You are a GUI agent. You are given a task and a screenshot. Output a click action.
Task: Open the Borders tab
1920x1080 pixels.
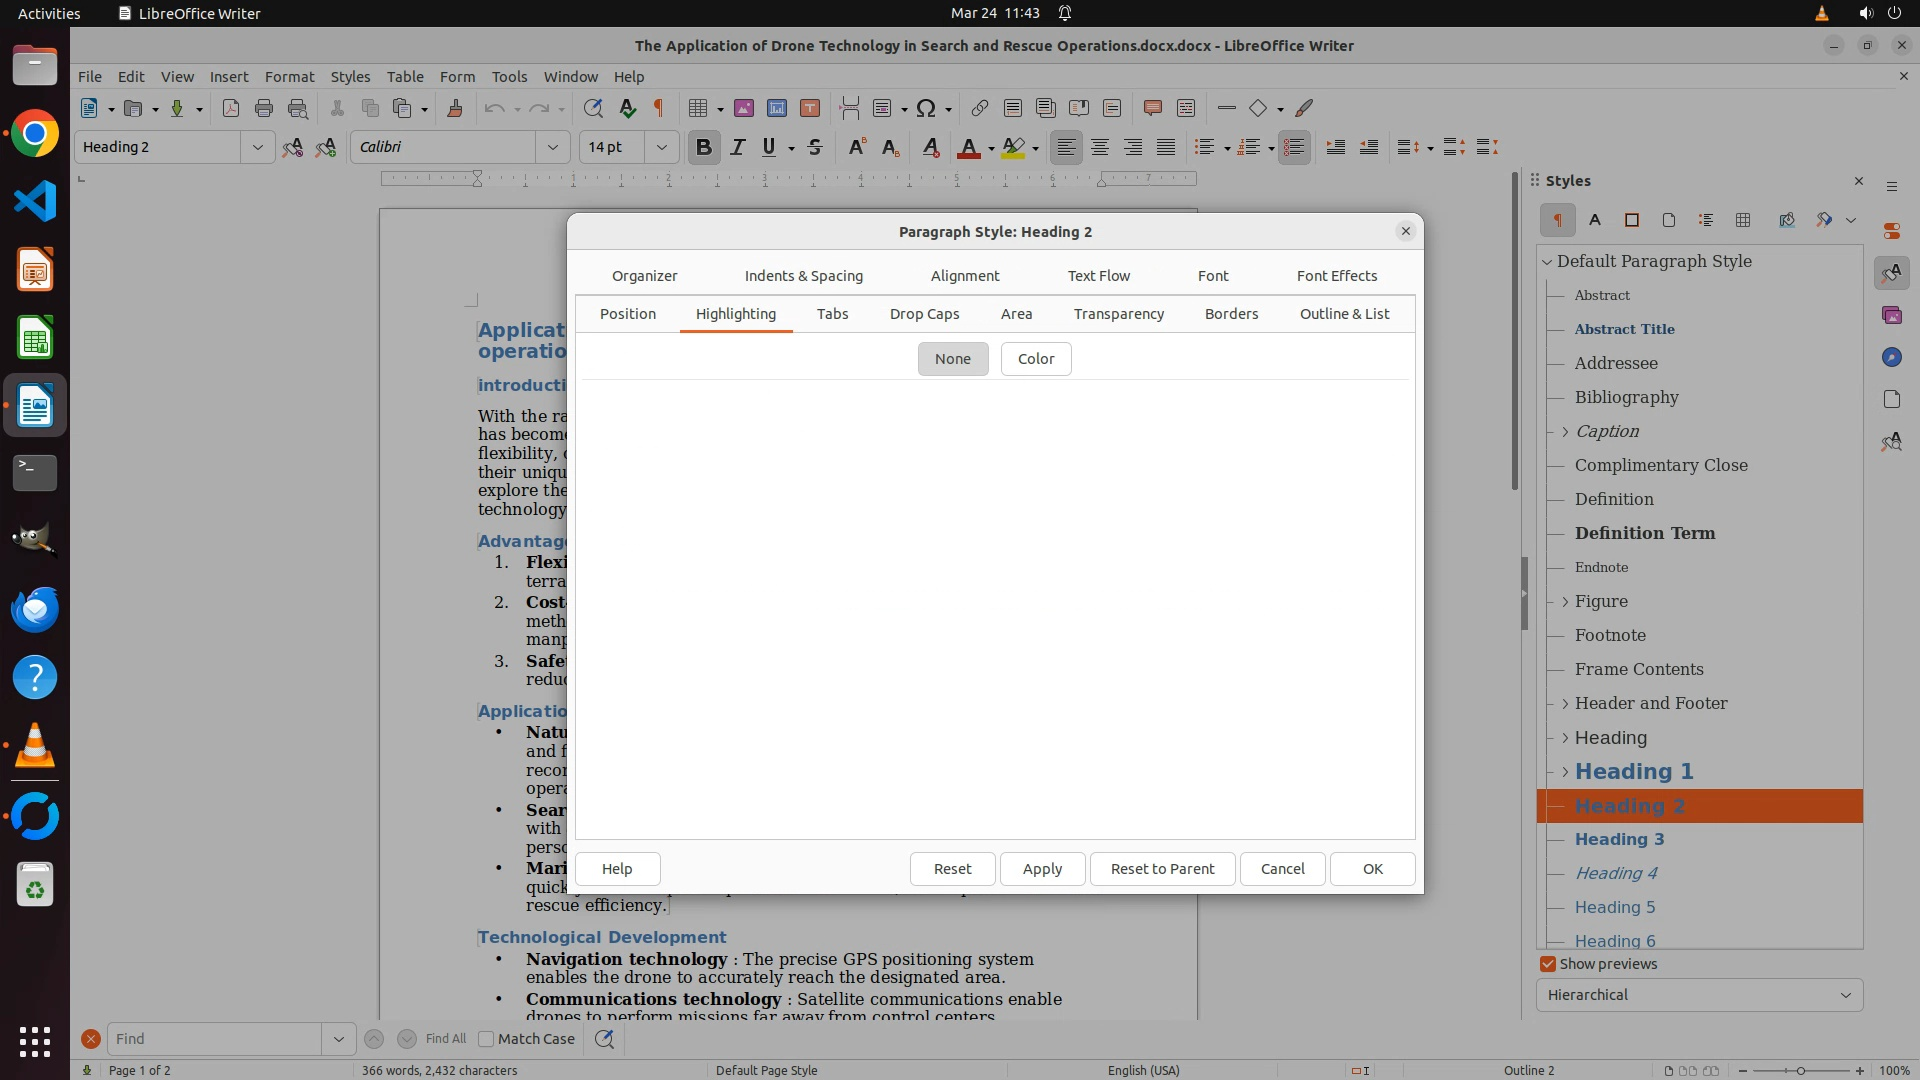(x=1231, y=314)
